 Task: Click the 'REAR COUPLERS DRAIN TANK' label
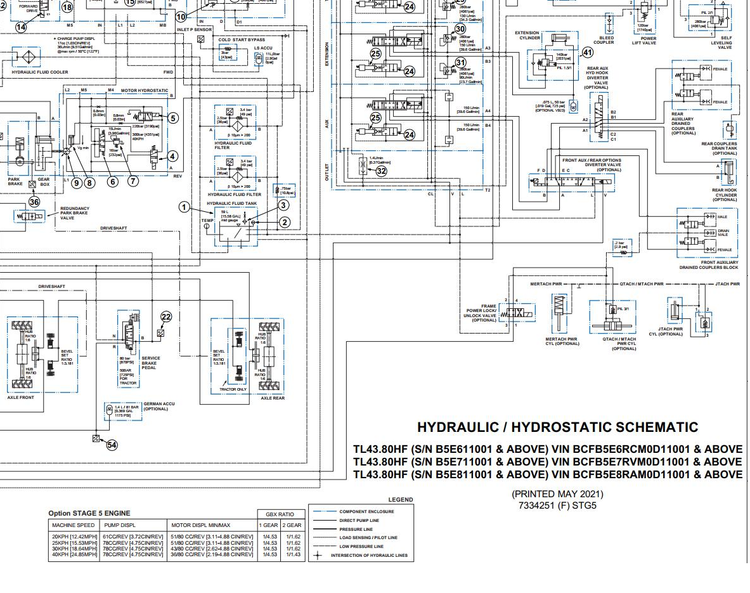click(719, 148)
